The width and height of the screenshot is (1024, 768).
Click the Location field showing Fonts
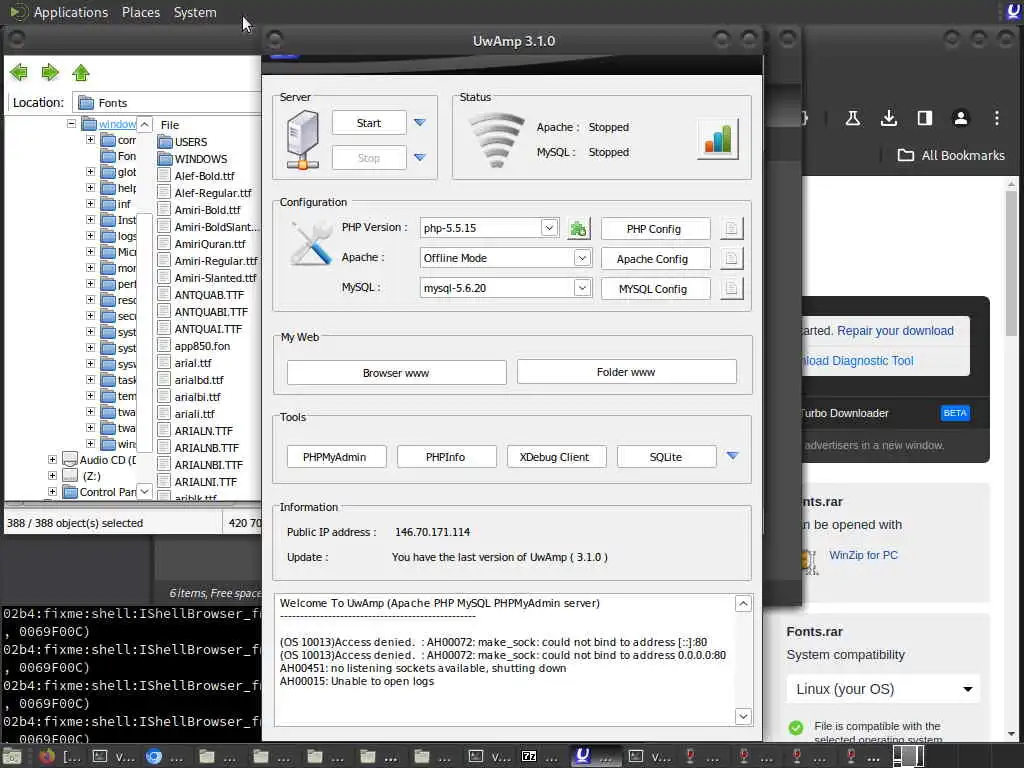168,103
